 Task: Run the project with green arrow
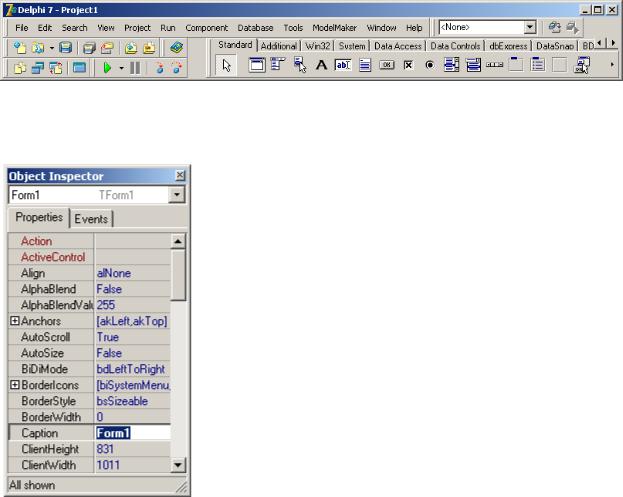(107, 68)
